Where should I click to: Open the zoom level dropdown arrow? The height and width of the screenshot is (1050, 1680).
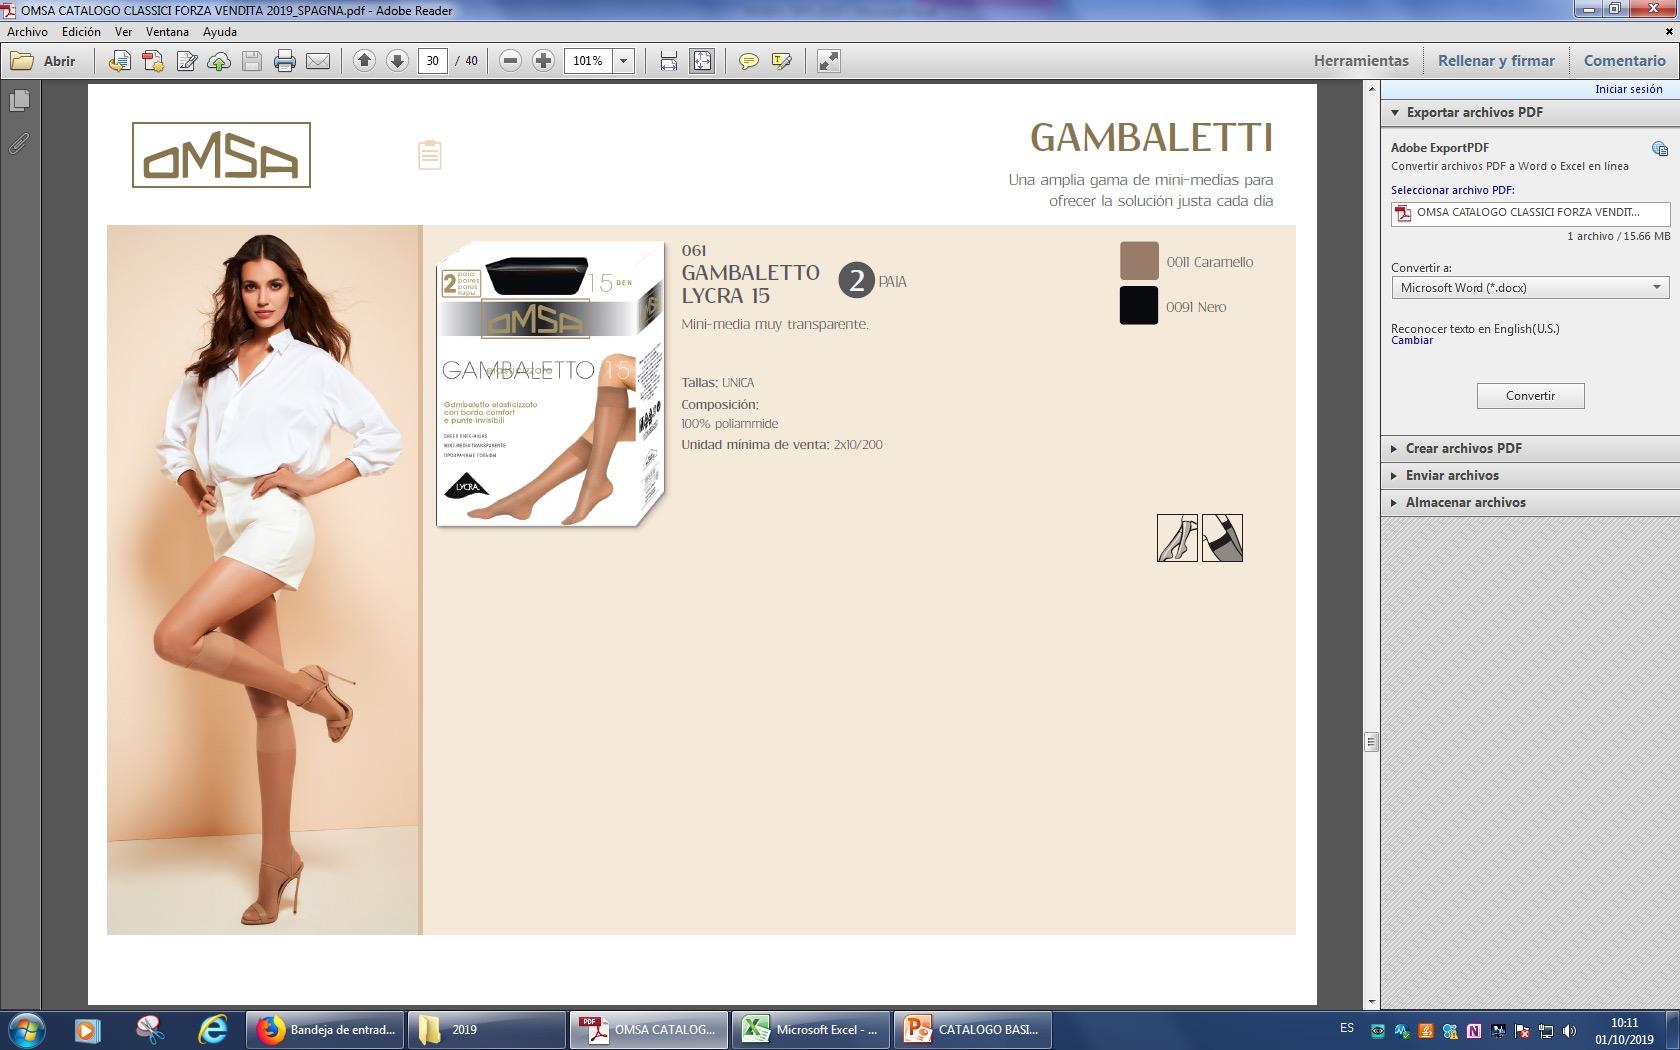[x=624, y=61]
